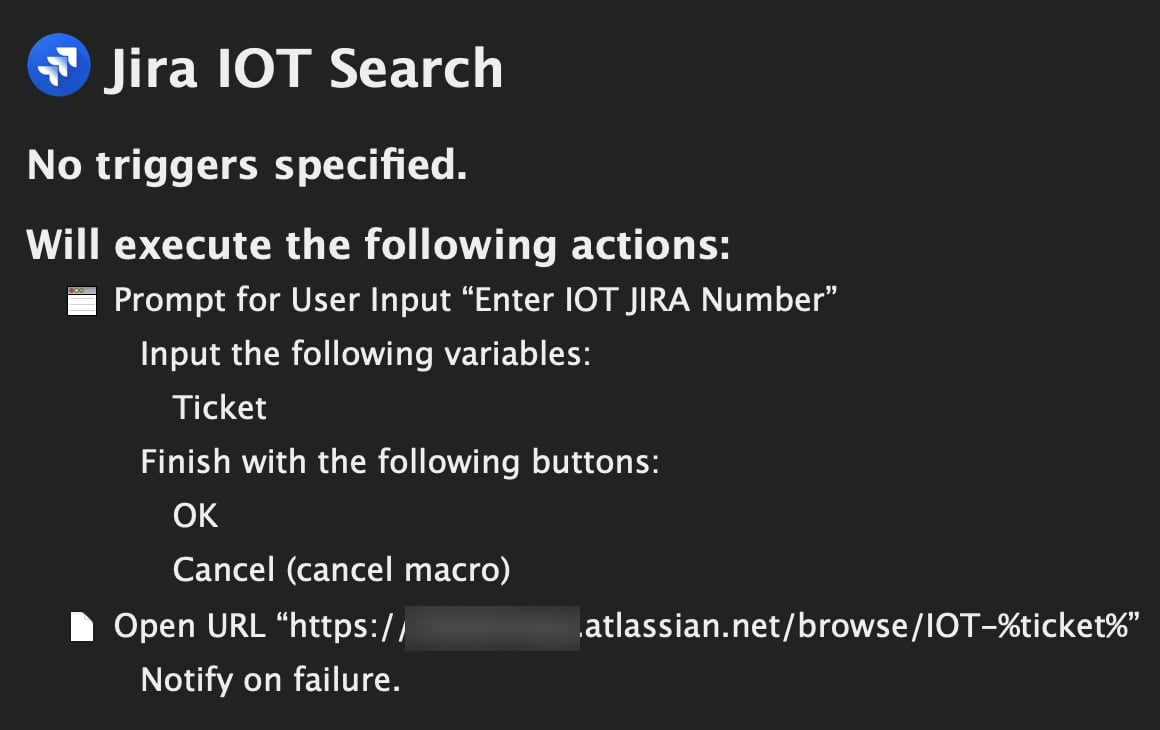Click the OK button entry
The height and width of the screenshot is (730, 1160).
[x=195, y=516]
